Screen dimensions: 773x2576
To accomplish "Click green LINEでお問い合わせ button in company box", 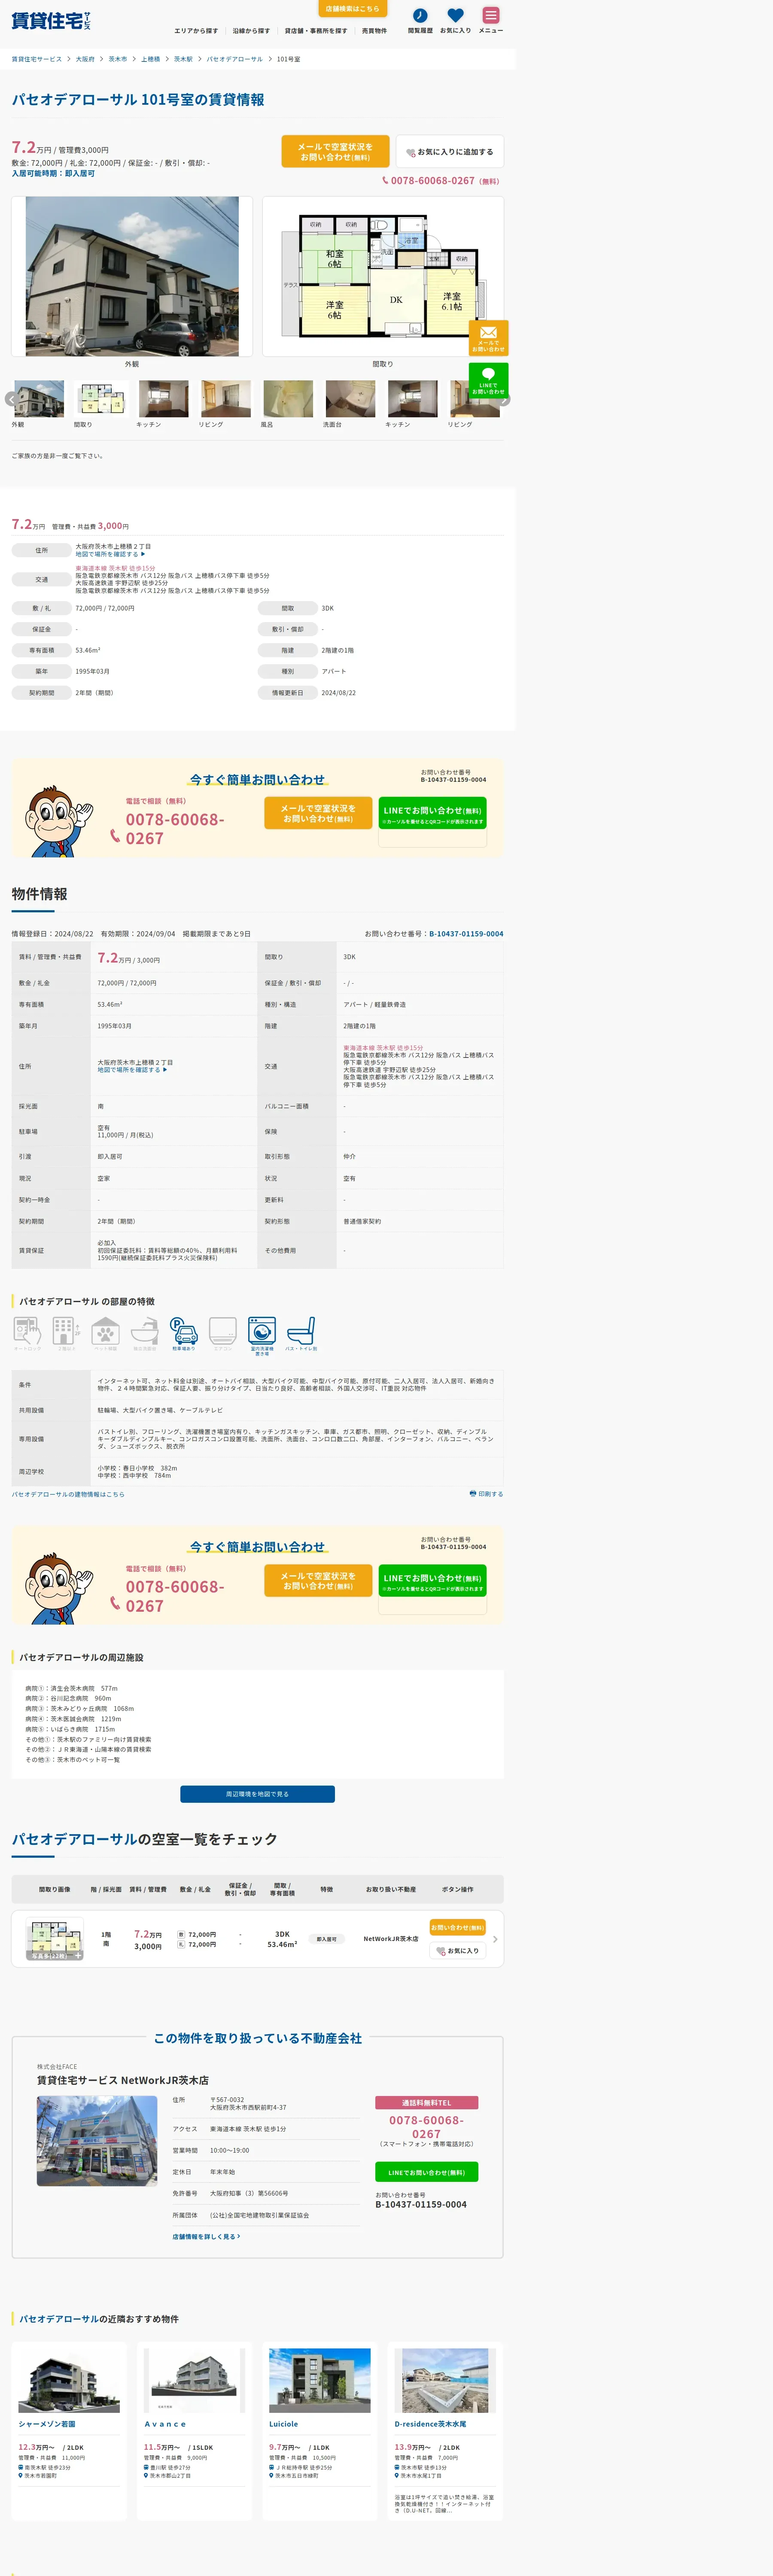I will coord(427,2172).
